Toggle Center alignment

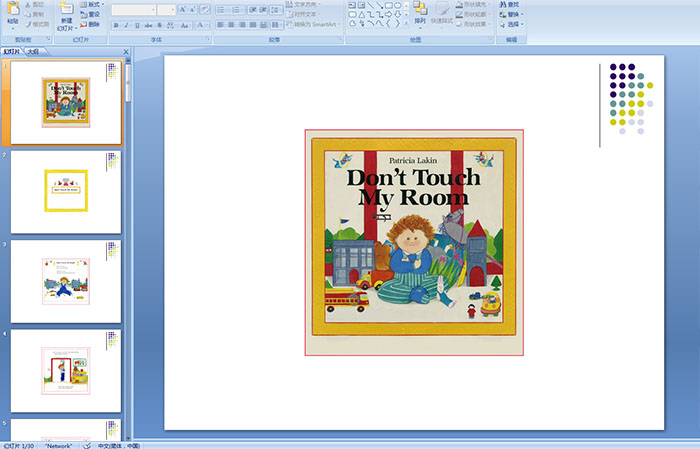pos(231,25)
